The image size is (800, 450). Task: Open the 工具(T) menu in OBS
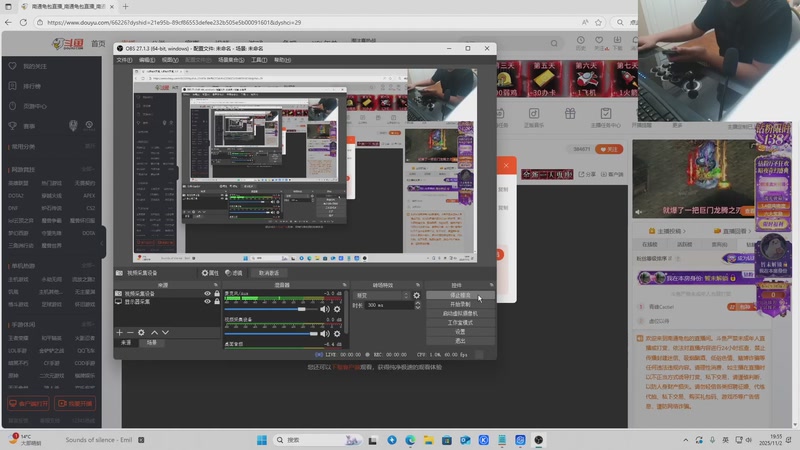point(259,60)
